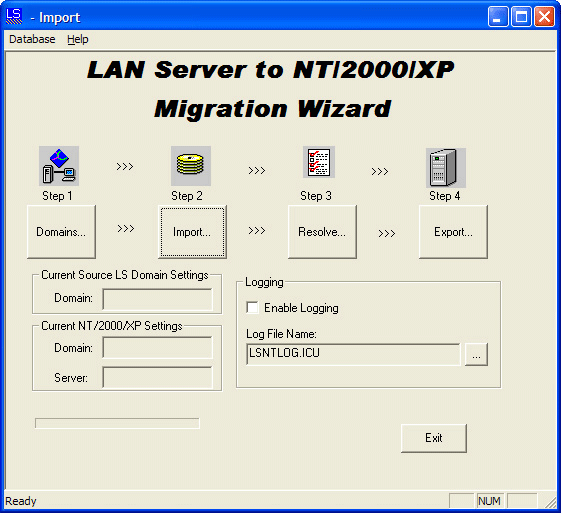Click the Import... button
The height and width of the screenshot is (513, 561).
(x=192, y=232)
